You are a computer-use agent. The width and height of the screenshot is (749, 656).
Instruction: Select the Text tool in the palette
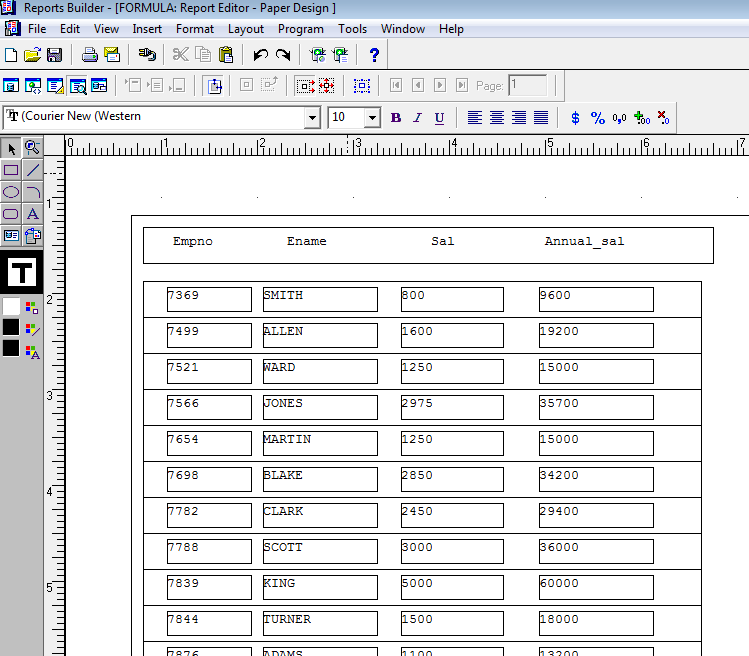32,214
